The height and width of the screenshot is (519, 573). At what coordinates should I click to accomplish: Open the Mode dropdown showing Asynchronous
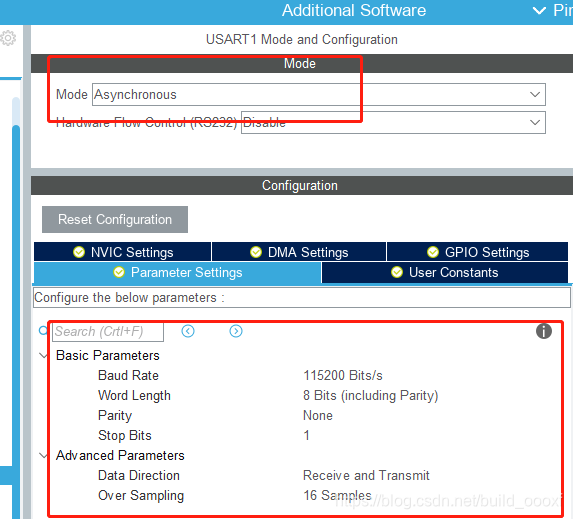[319, 95]
